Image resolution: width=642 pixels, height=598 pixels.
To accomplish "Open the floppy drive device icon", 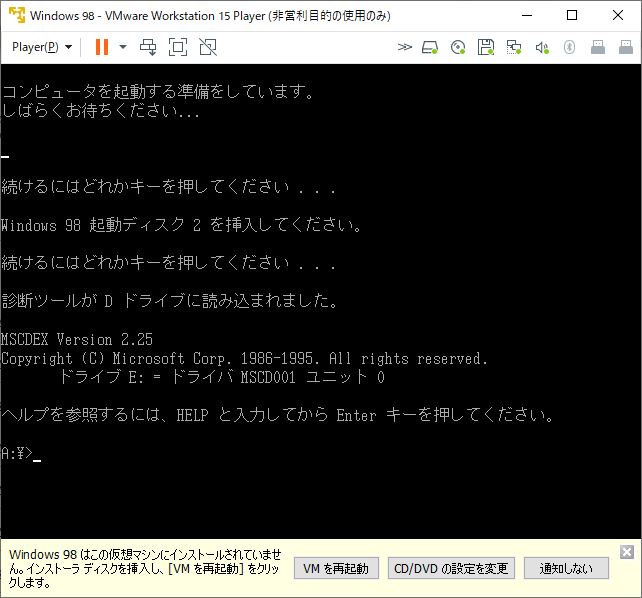I will pyautogui.click(x=486, y=47).
